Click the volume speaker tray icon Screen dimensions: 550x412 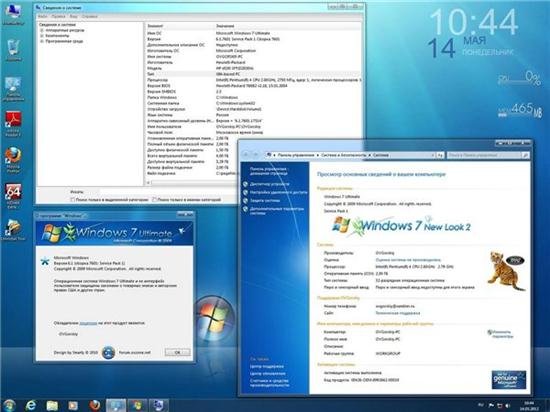point(508,405)
